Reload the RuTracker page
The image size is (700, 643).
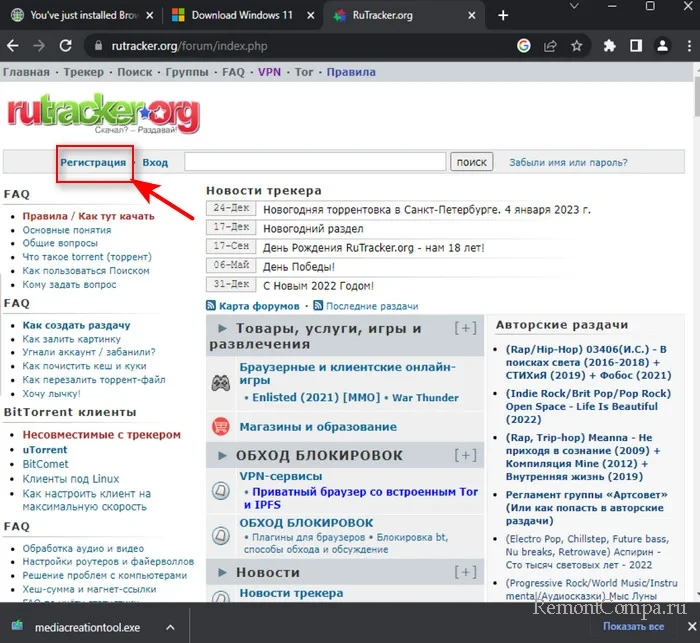[66, 46]
